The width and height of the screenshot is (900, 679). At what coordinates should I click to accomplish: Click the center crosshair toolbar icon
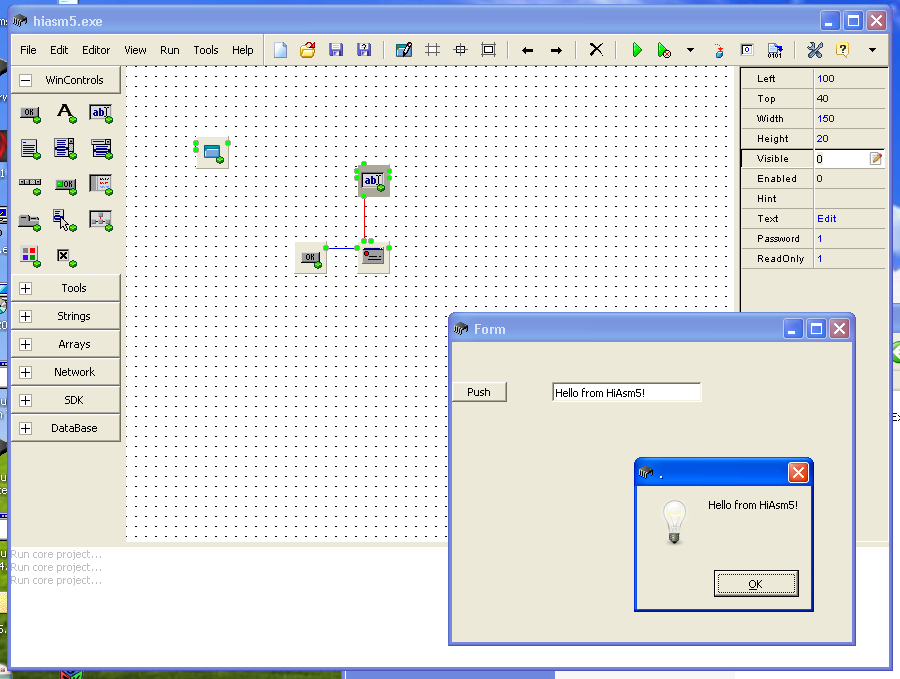pyautogui.click(x=460, y=50)
